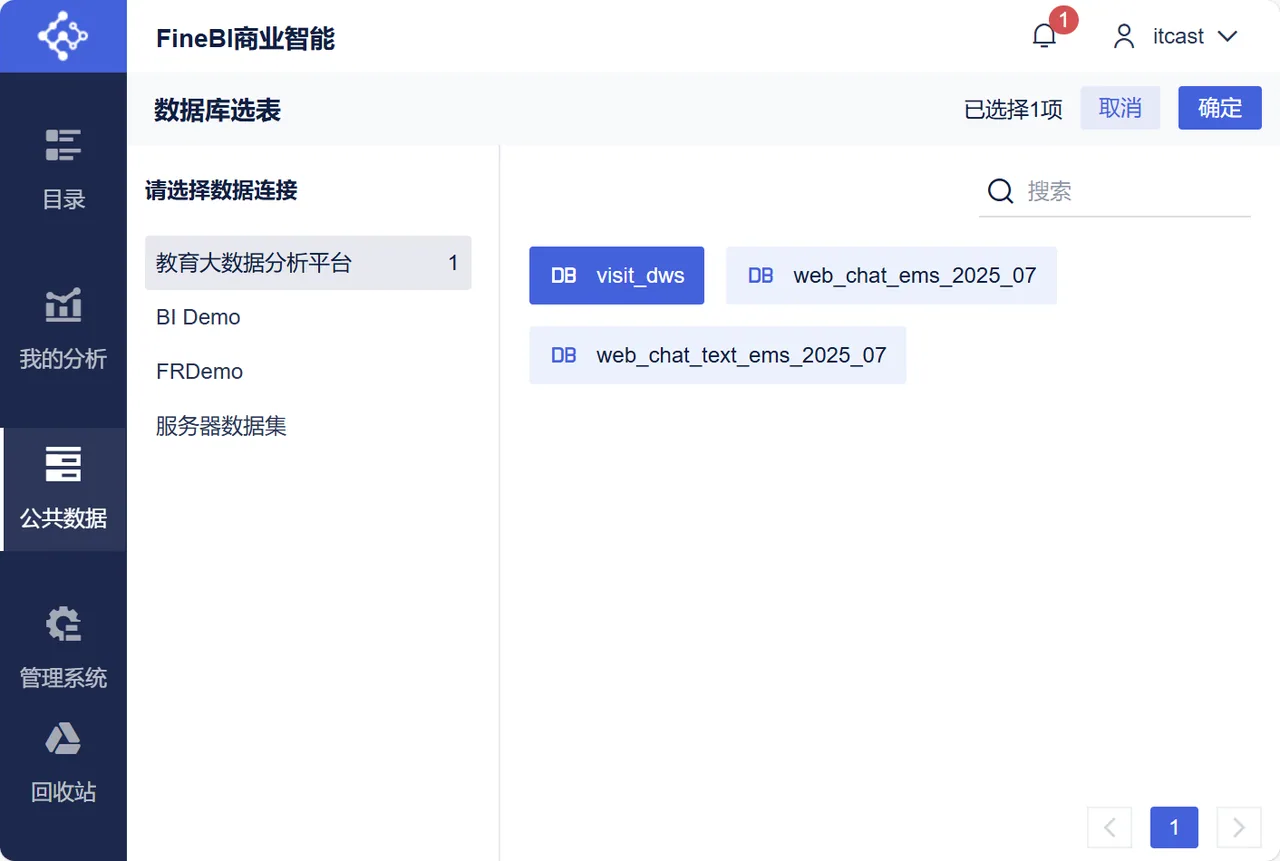Select 服务器数据集 connection

[x=308, y=426]
